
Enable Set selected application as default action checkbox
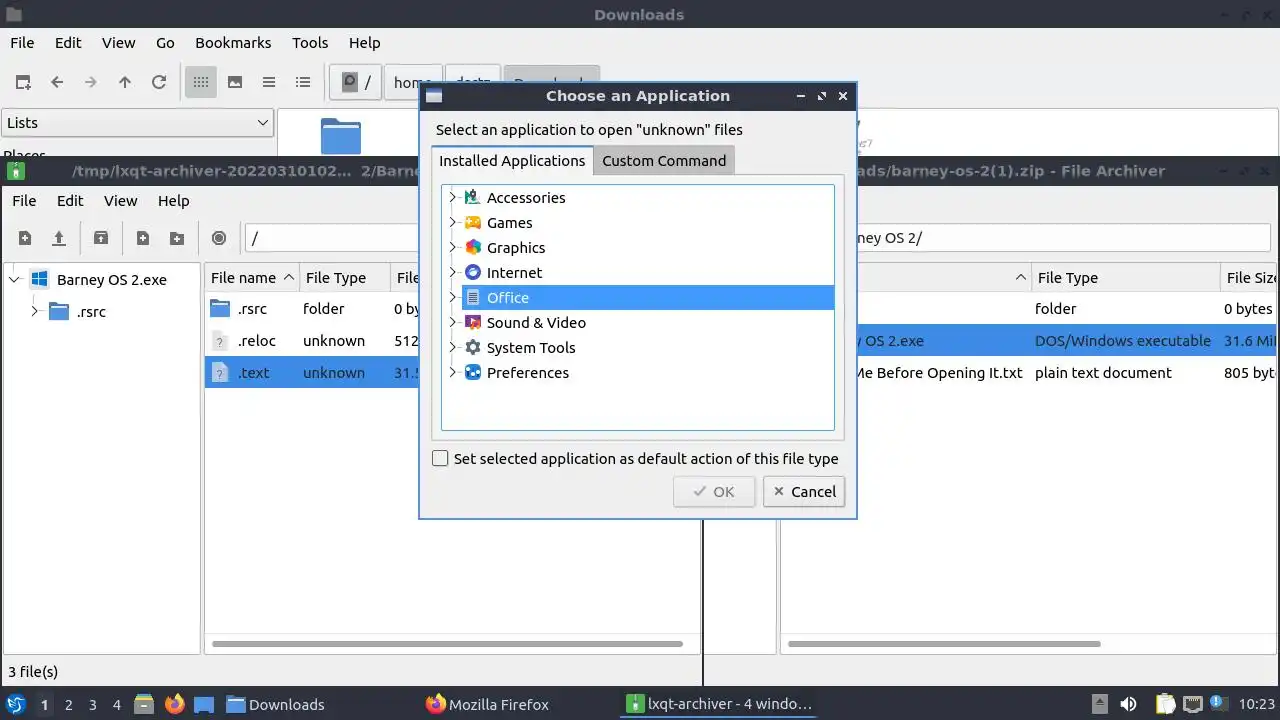(x=440, y=458)
